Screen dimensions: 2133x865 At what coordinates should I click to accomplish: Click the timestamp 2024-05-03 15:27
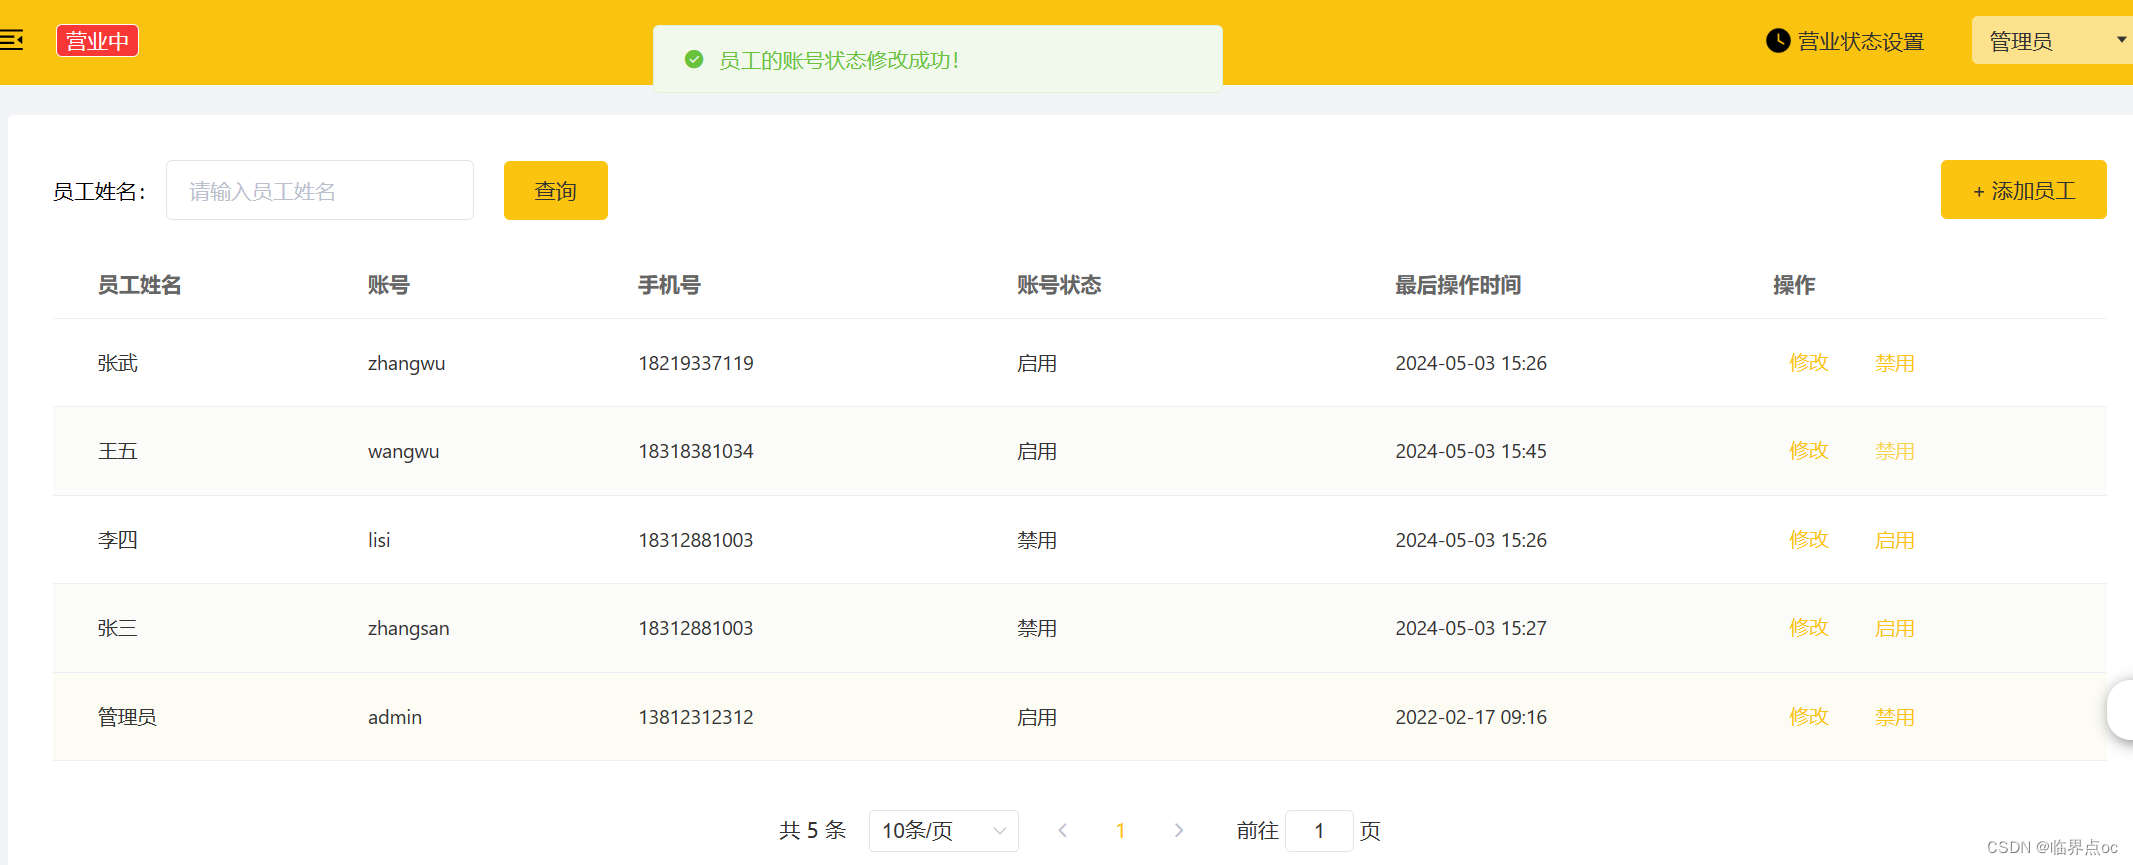pos(1471,628)
